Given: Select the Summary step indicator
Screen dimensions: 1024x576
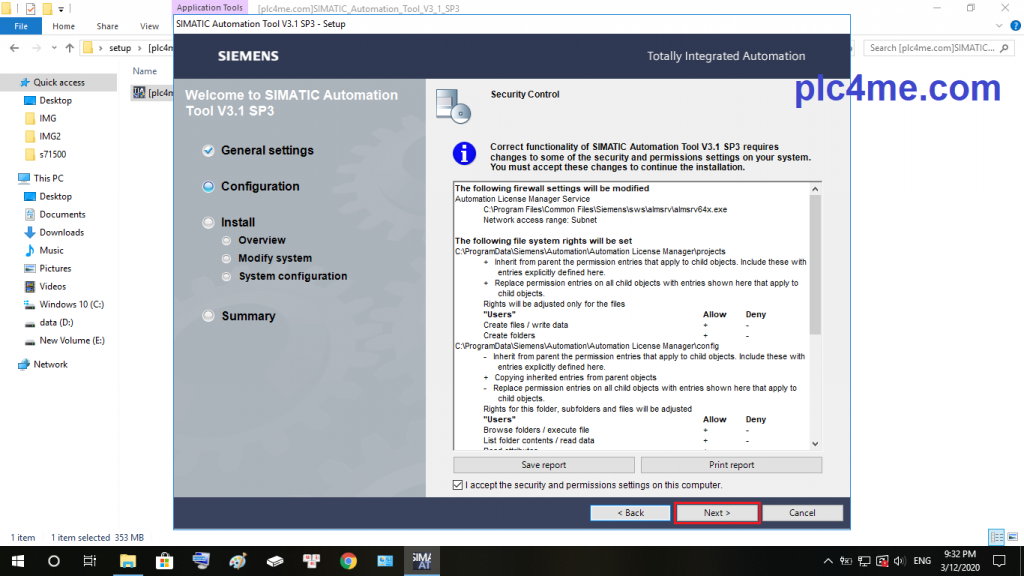Looking at the screenshot, I should (208, 316).
